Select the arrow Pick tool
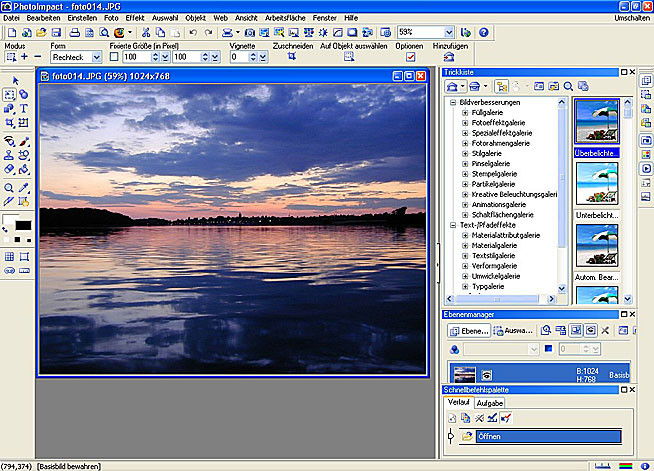The height and width of the screenshot is (471, 654). coord(16,81)
